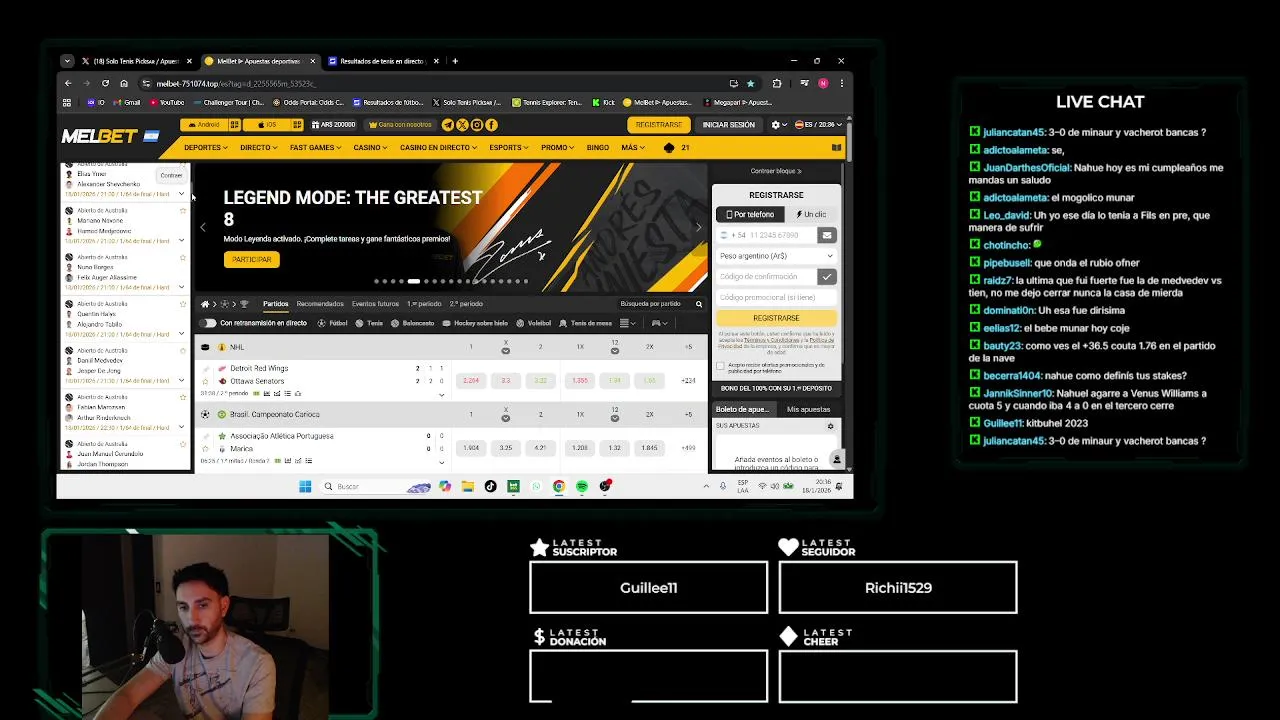Bookmark page with Chrome star icon
1280x720 pixels.
(x=750, y=83)
